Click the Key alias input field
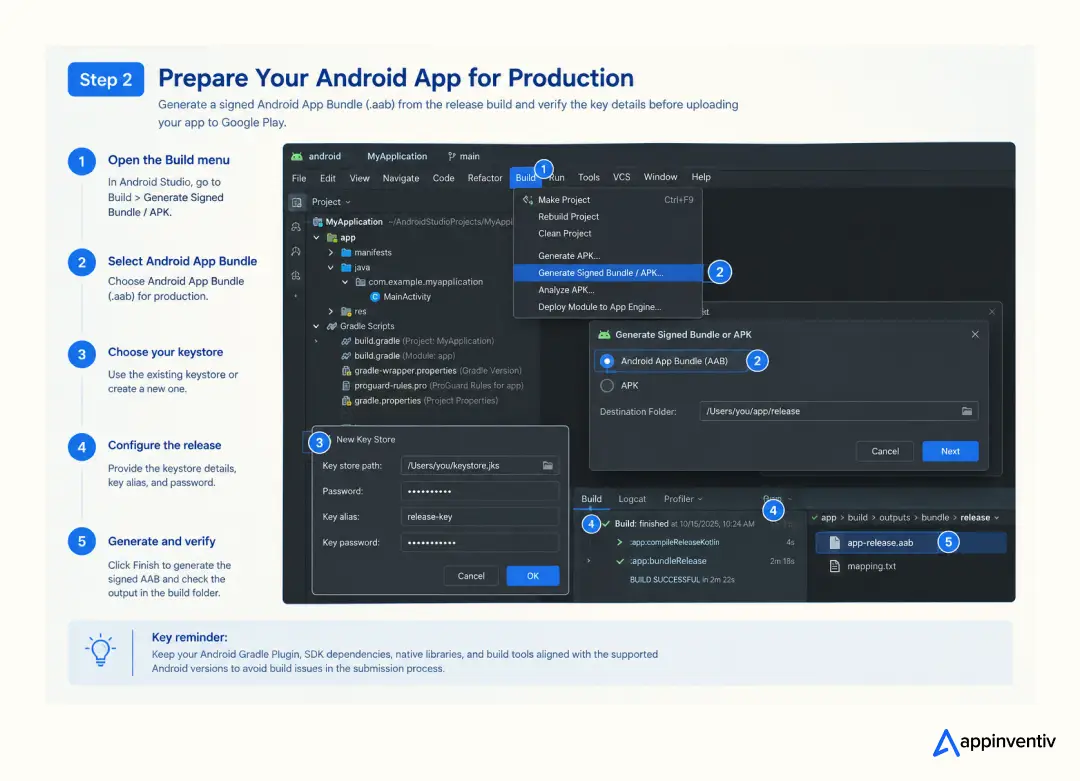 (479, 517)
